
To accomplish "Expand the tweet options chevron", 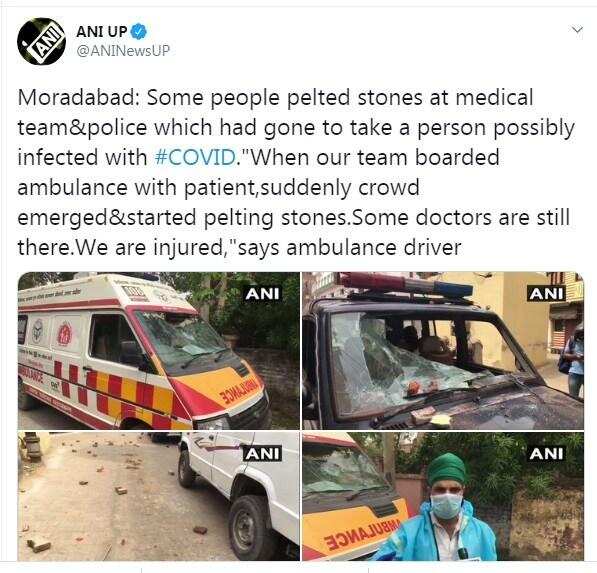I will pyautogui.click(x=578, y=30).
